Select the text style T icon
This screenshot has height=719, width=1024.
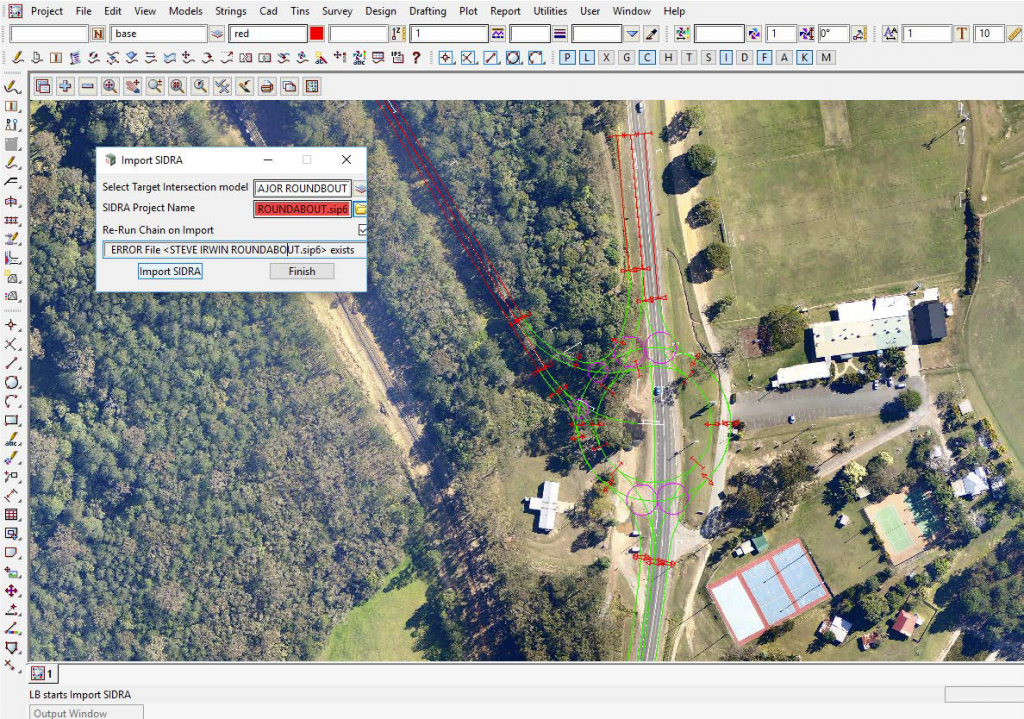(x=962, y=34)
